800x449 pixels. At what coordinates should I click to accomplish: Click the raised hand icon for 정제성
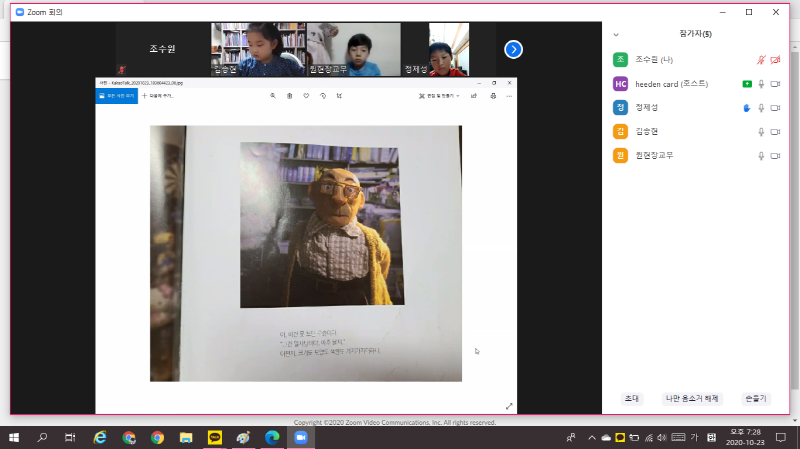click(747, 108)
